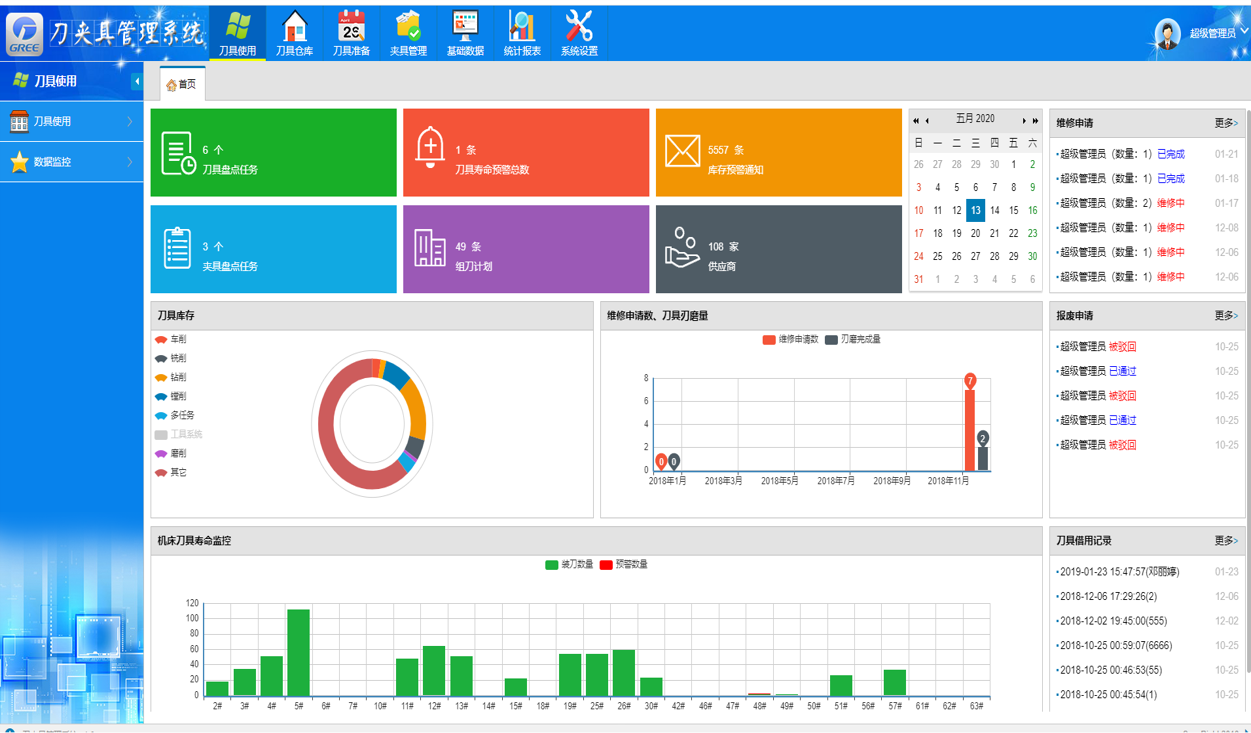The width and height of the screenshot is (1251, 733).
Task: Open the 系统设置 tools icon
Action: point(579,33)
